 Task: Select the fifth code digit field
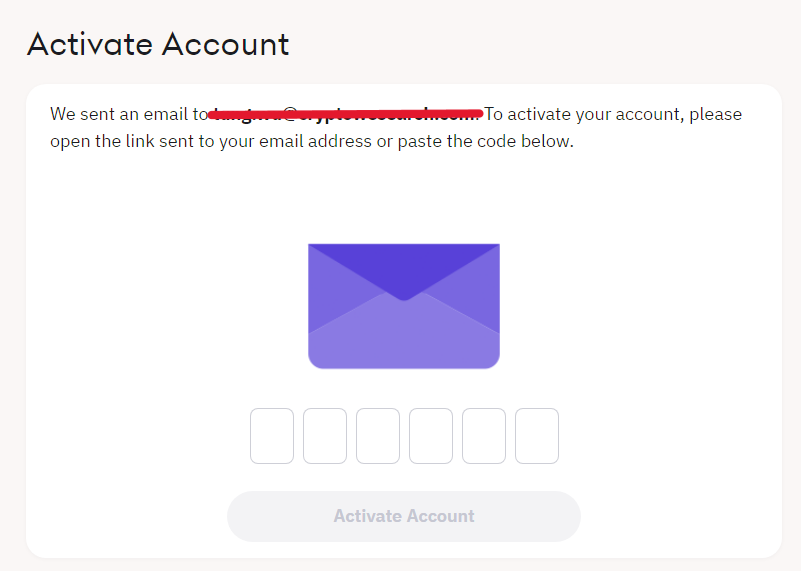coord(484,436)
